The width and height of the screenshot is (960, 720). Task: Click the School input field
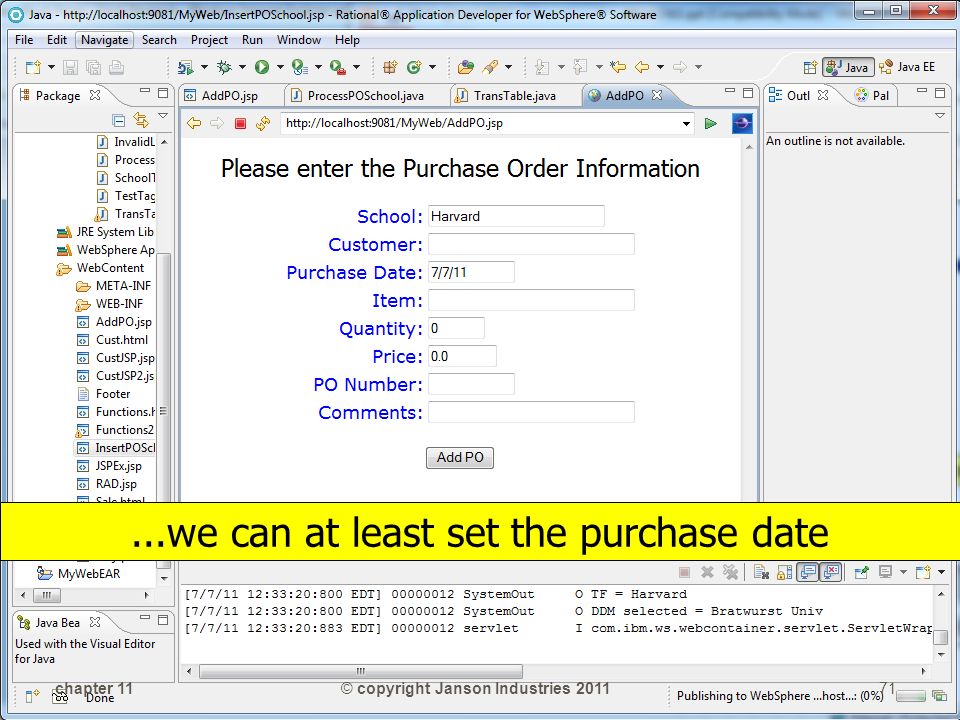click(x=516, y=216)
